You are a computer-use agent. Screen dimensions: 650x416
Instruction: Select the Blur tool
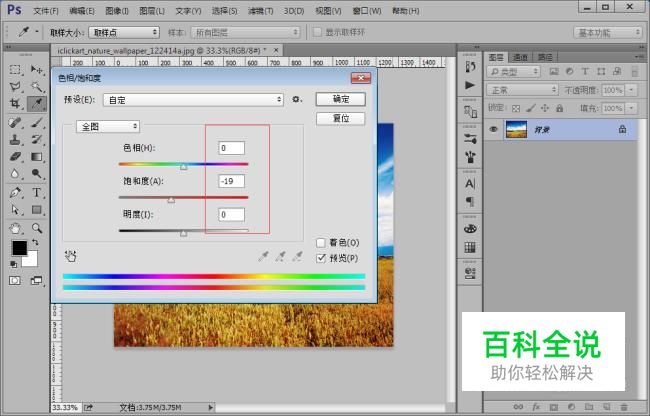(x=15, y=174)
